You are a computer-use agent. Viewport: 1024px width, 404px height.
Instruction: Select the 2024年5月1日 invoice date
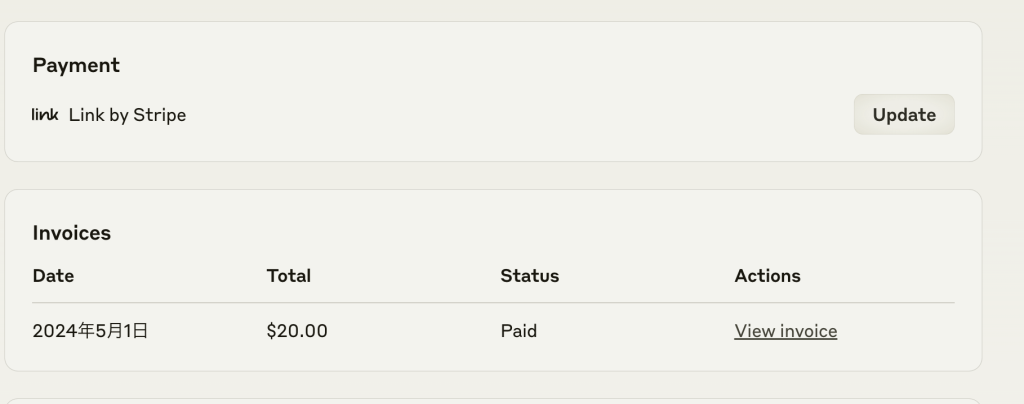(x=90, y=331)
